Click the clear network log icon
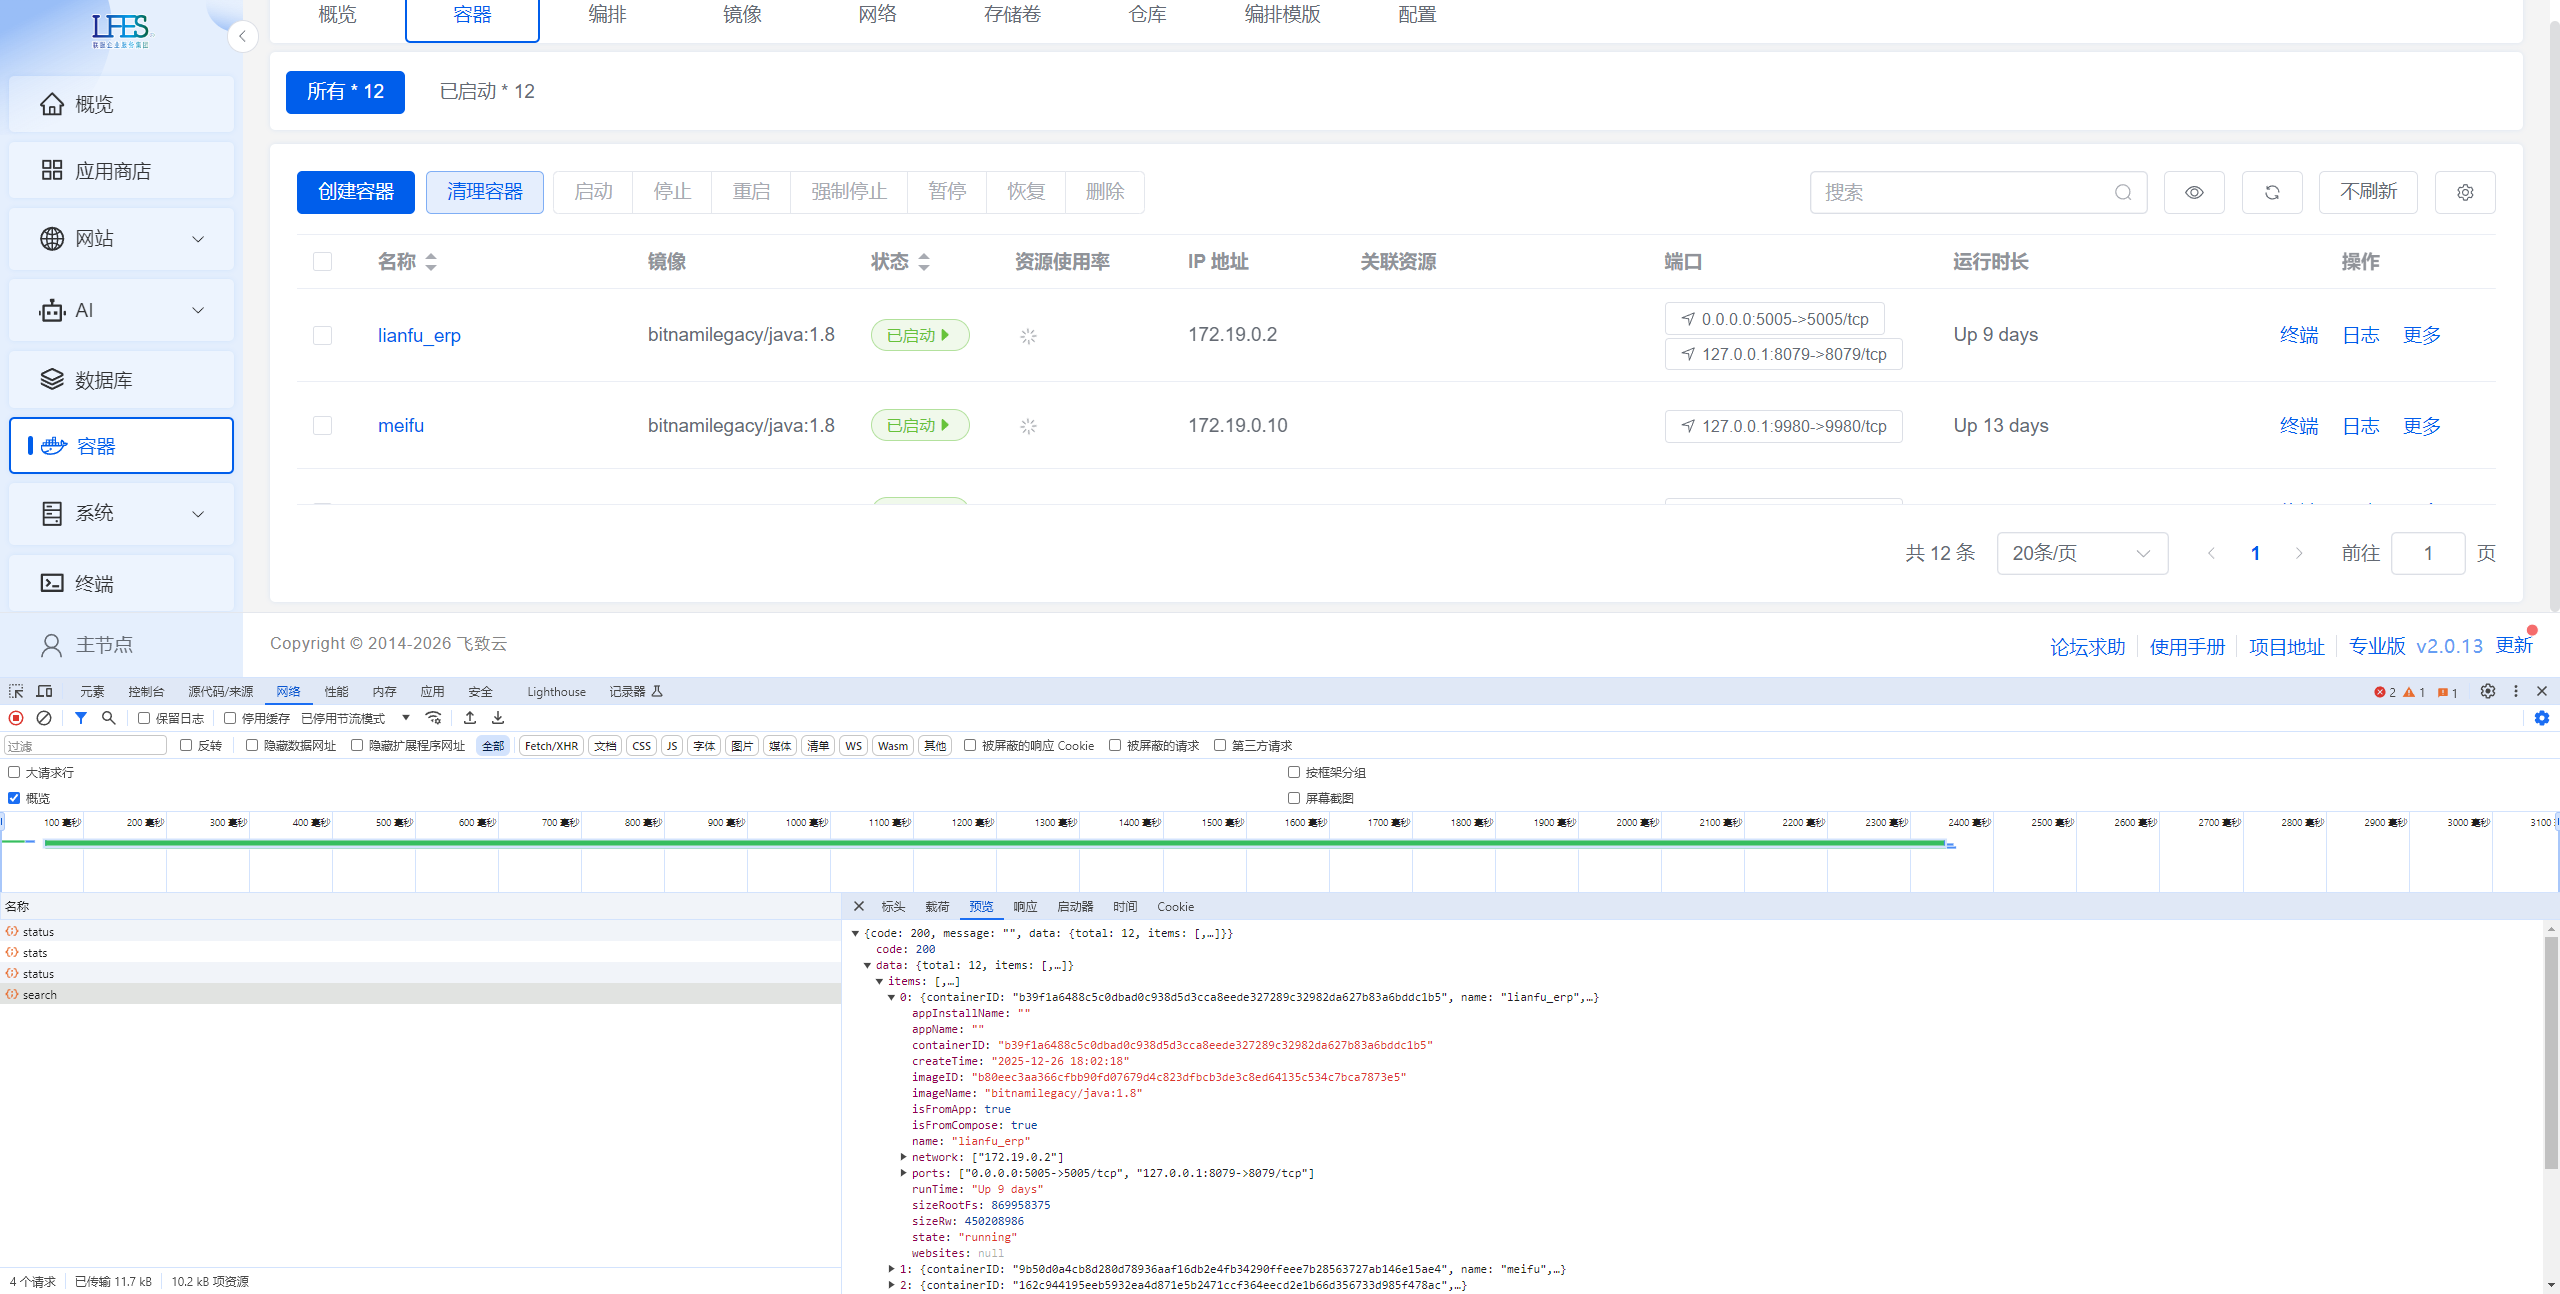Viewport: 2560px width, 1294px height. tap(44, 718)
